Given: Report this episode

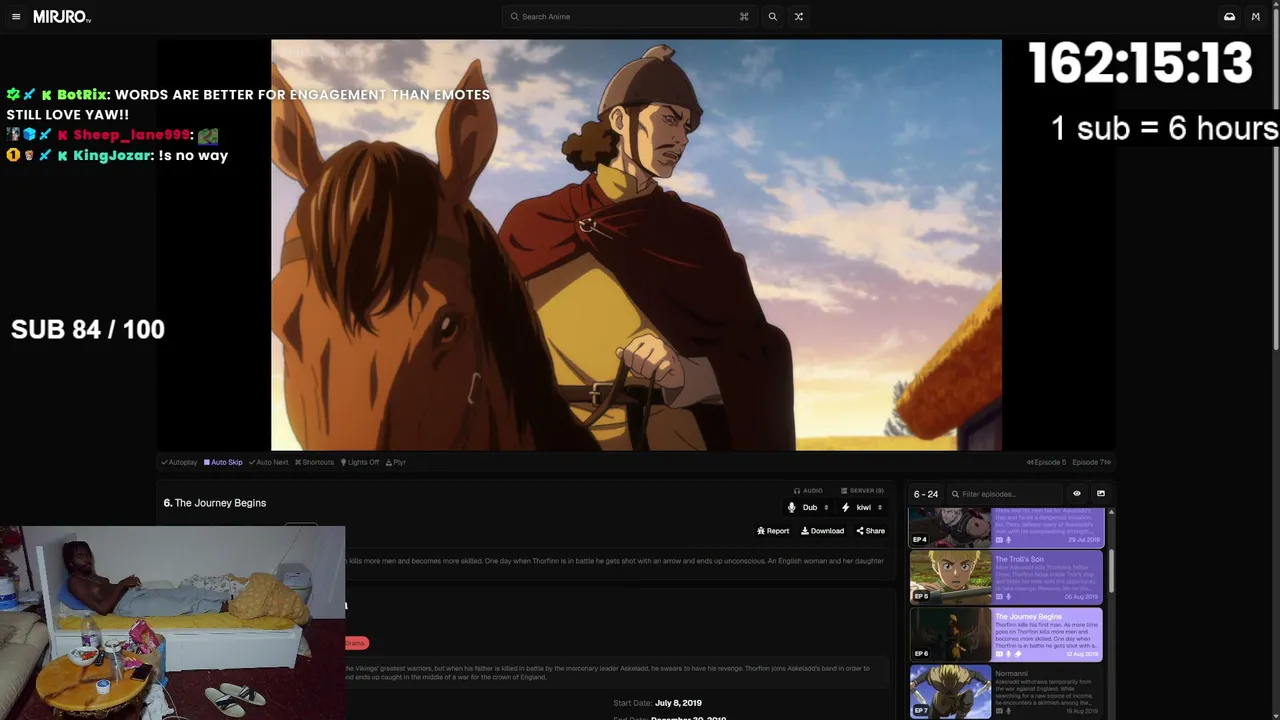Looking at the screenshot, I should (x=773, y=531).
